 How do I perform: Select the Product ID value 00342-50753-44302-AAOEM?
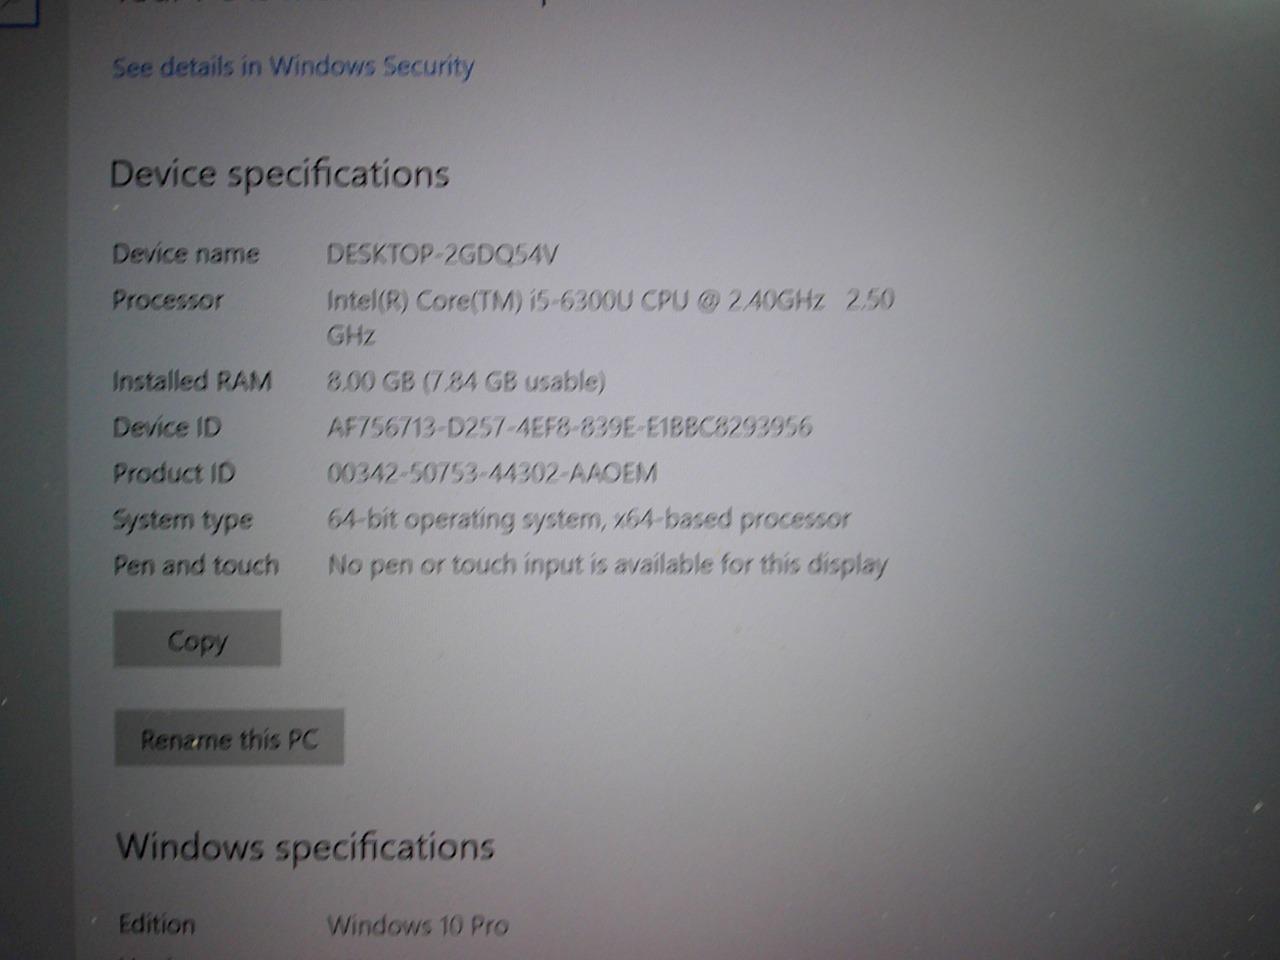(492, 473)
